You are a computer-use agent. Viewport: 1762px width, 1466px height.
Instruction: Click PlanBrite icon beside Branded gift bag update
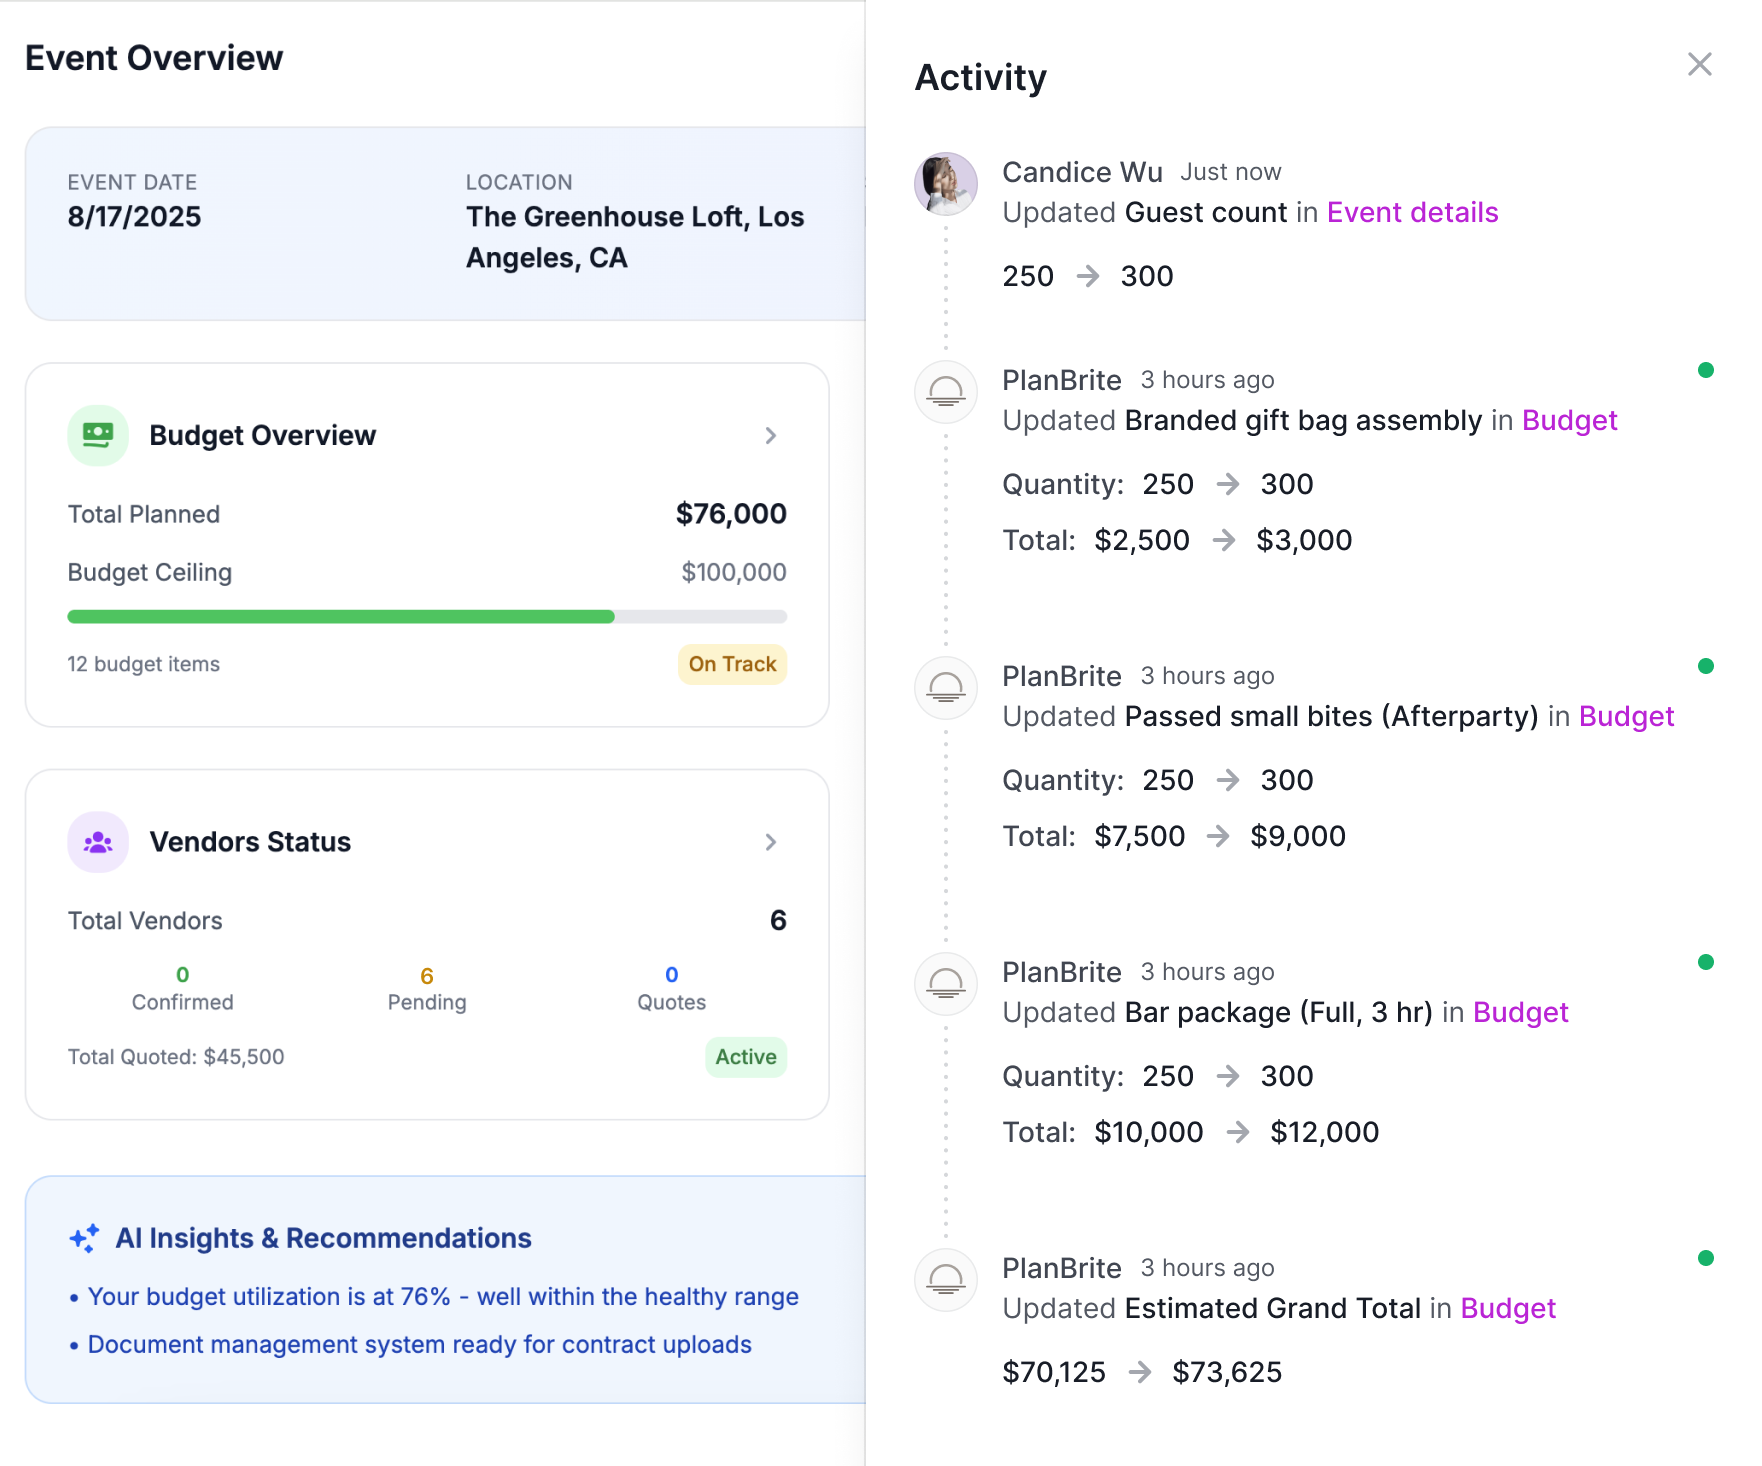point(945,391)
